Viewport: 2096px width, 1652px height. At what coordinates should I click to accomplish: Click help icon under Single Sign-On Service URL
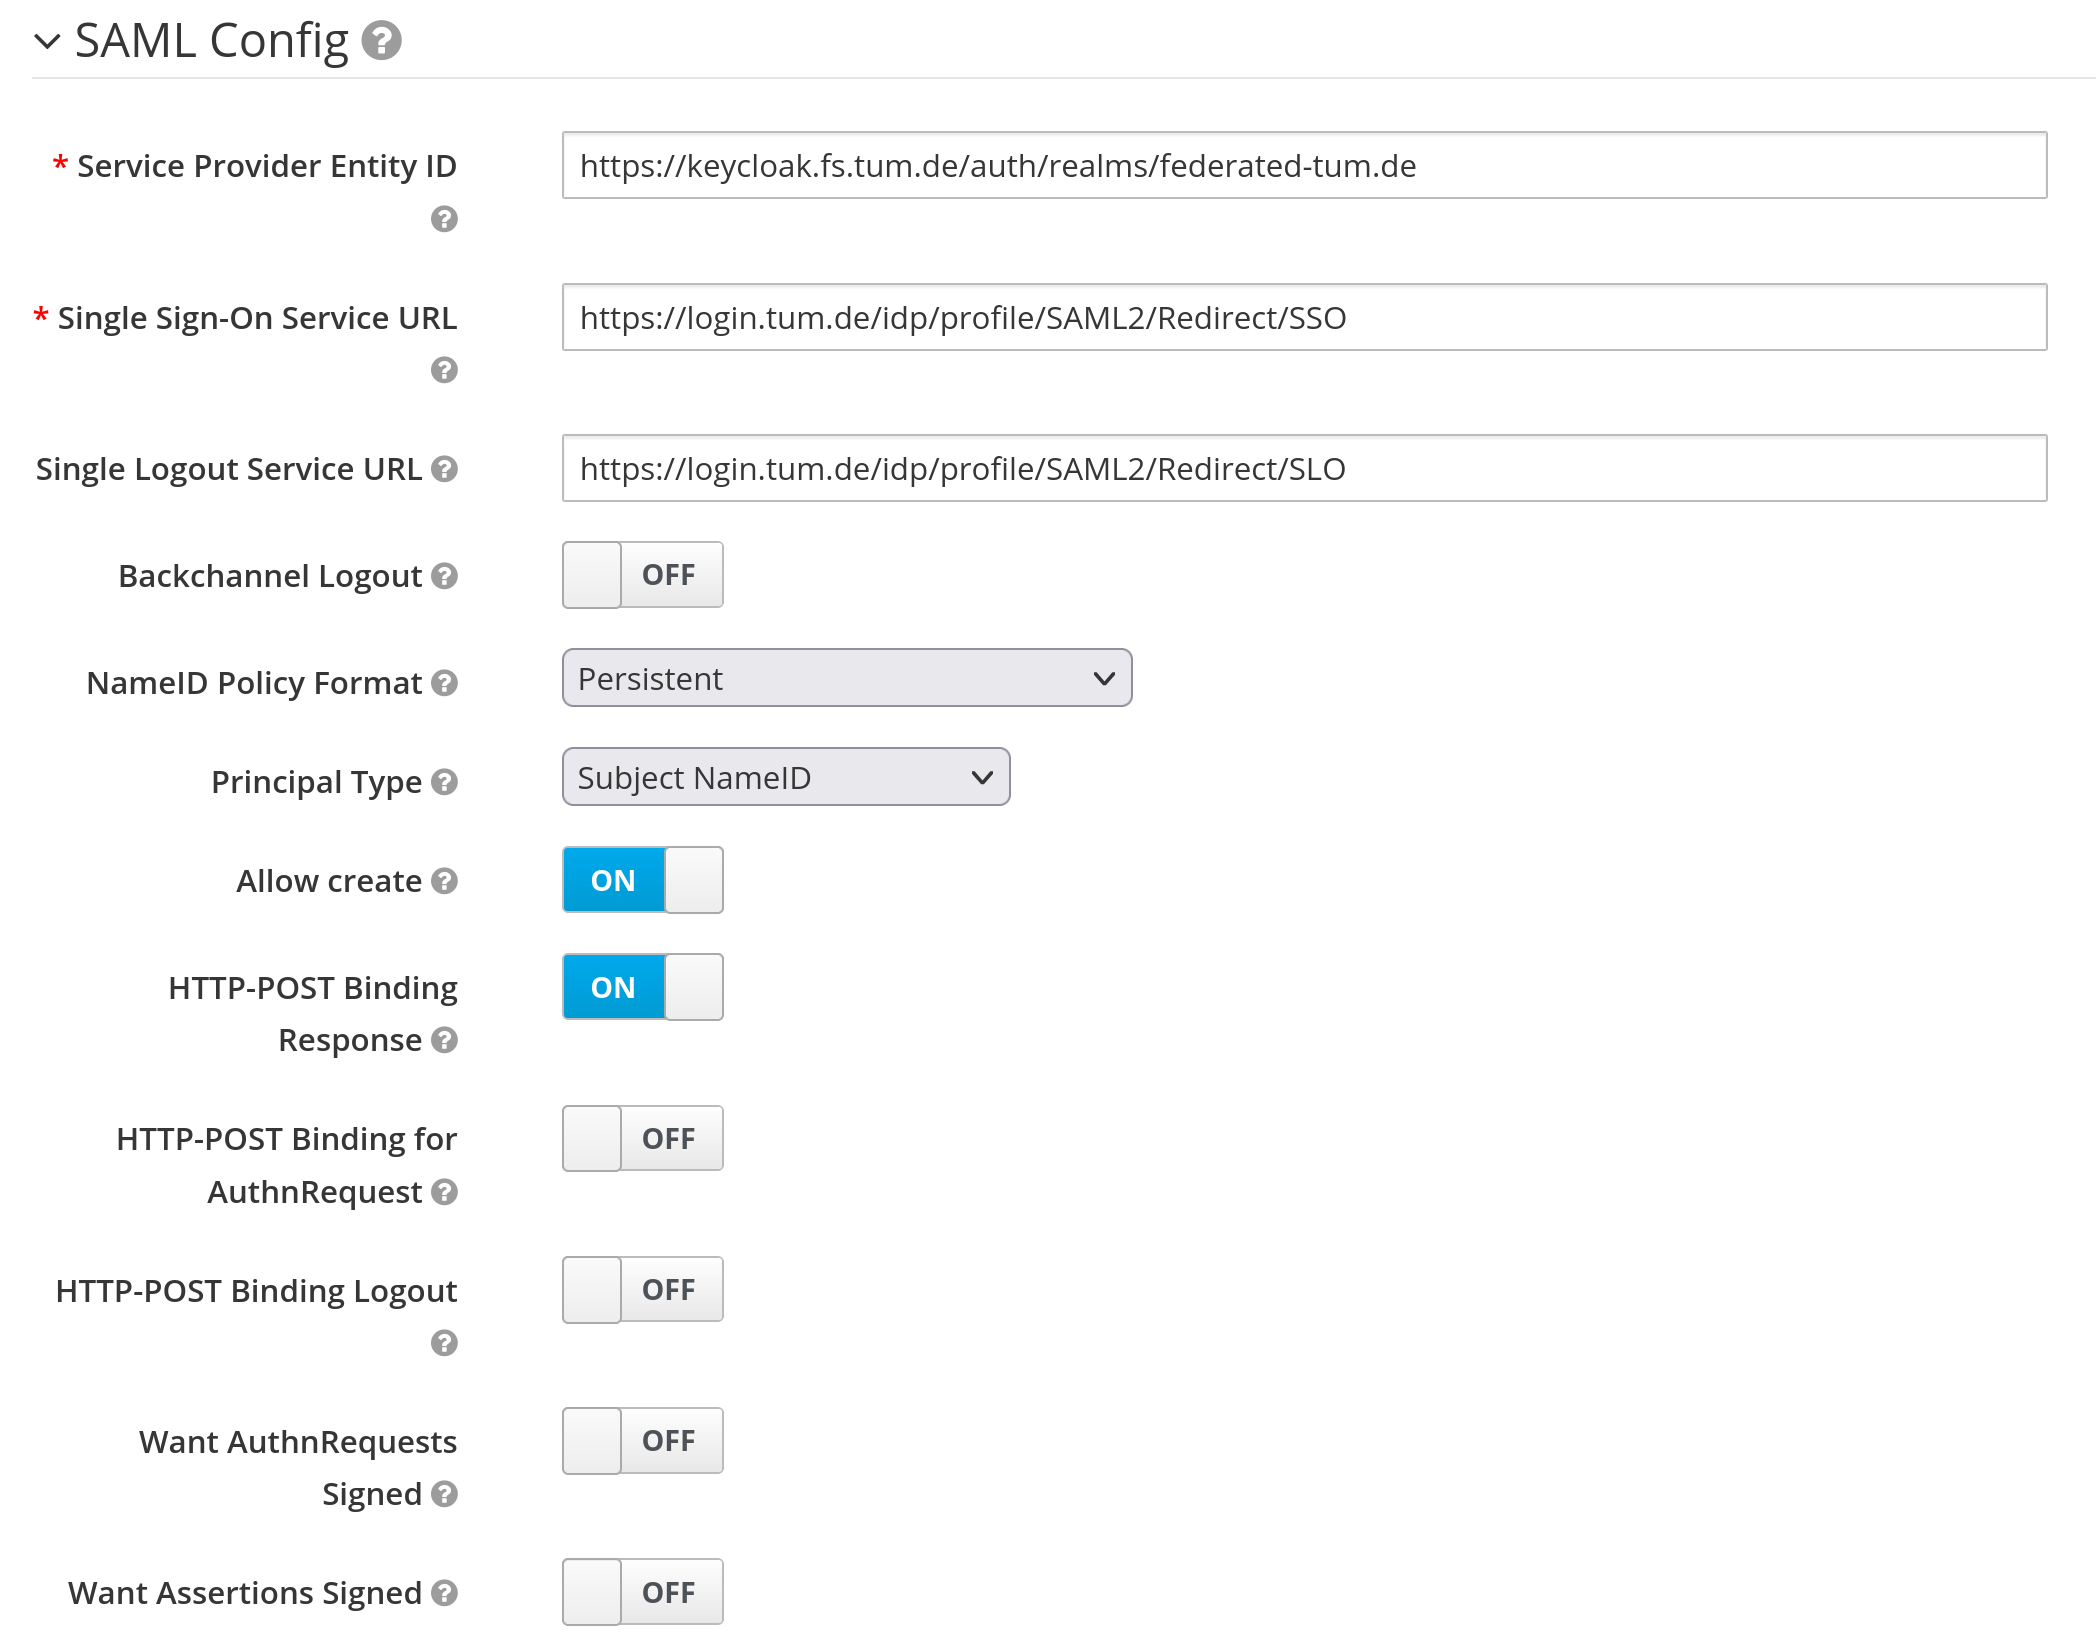point(444,370)
